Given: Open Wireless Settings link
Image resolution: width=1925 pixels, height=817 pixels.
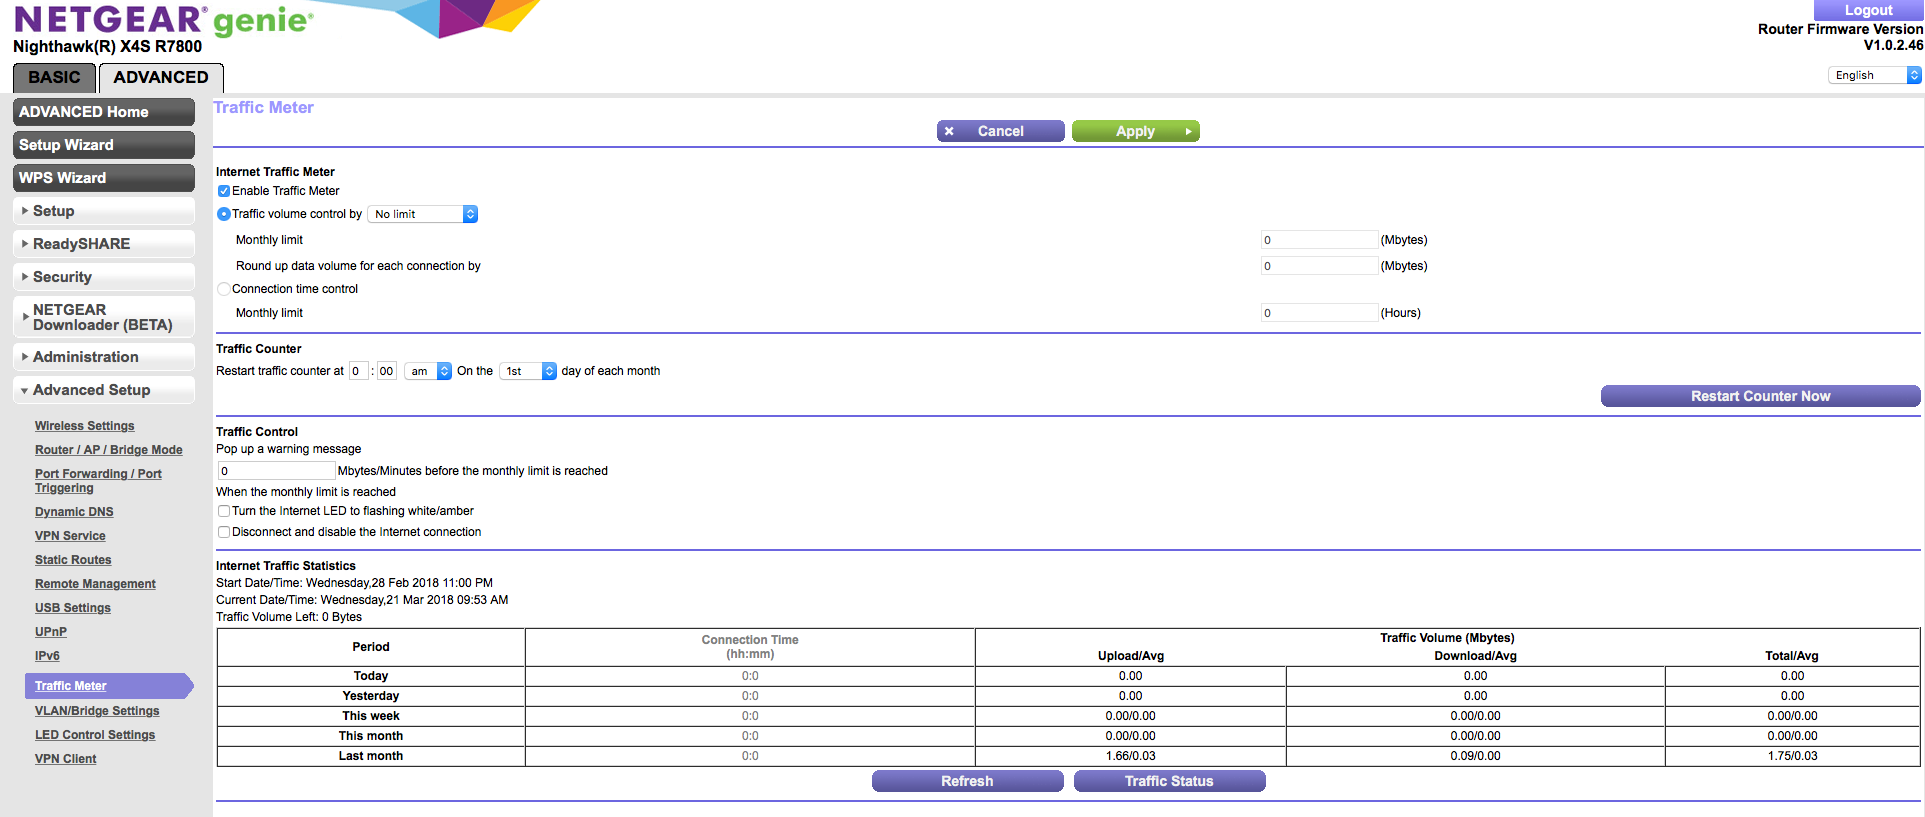Looking at the screenshot, I should pyautogui.click(x=84, y=426).
